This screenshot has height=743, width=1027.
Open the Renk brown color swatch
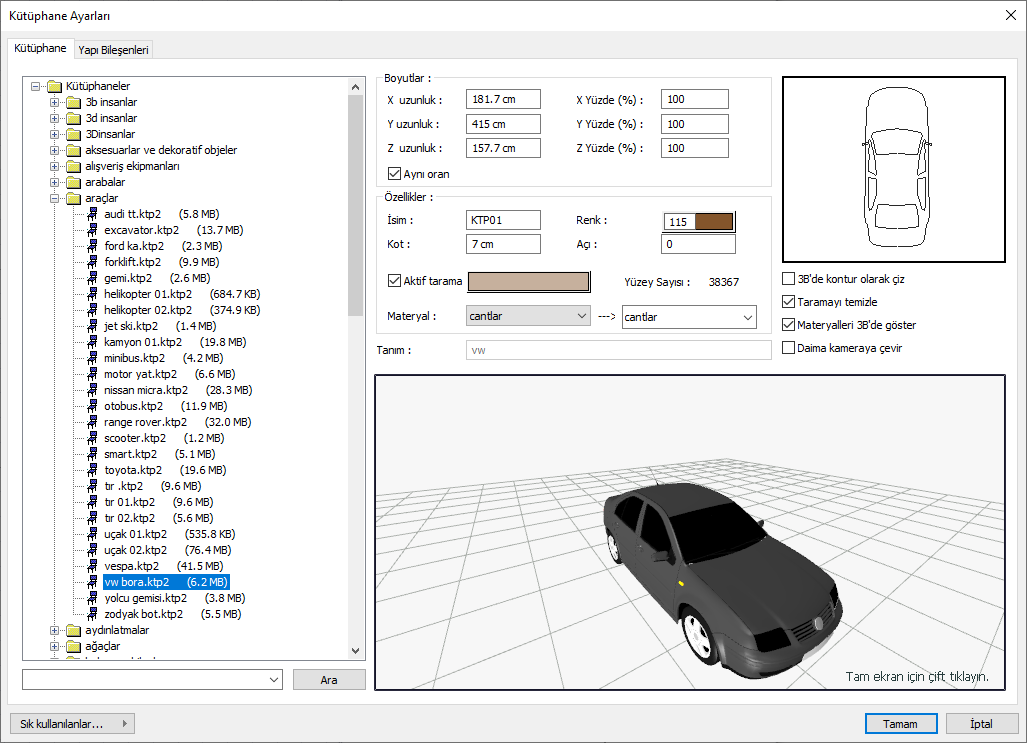pyautogui.click(x=714, y=221)
